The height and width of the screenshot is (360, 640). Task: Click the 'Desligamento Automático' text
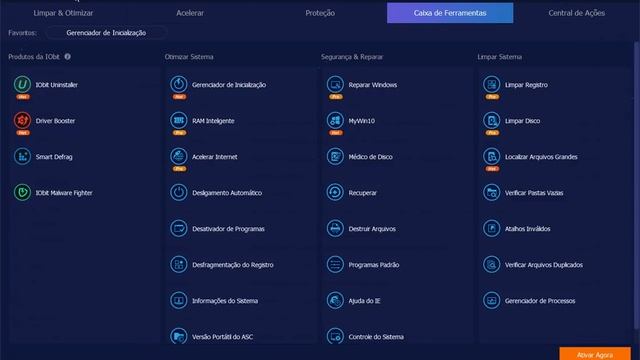coord(227,193)
